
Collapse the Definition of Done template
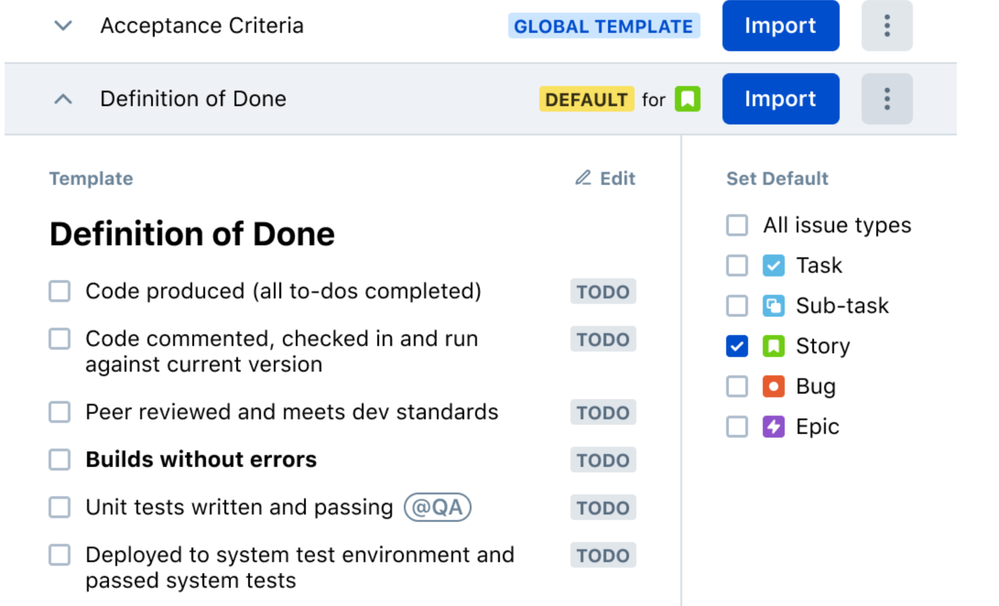pos(63,99)
